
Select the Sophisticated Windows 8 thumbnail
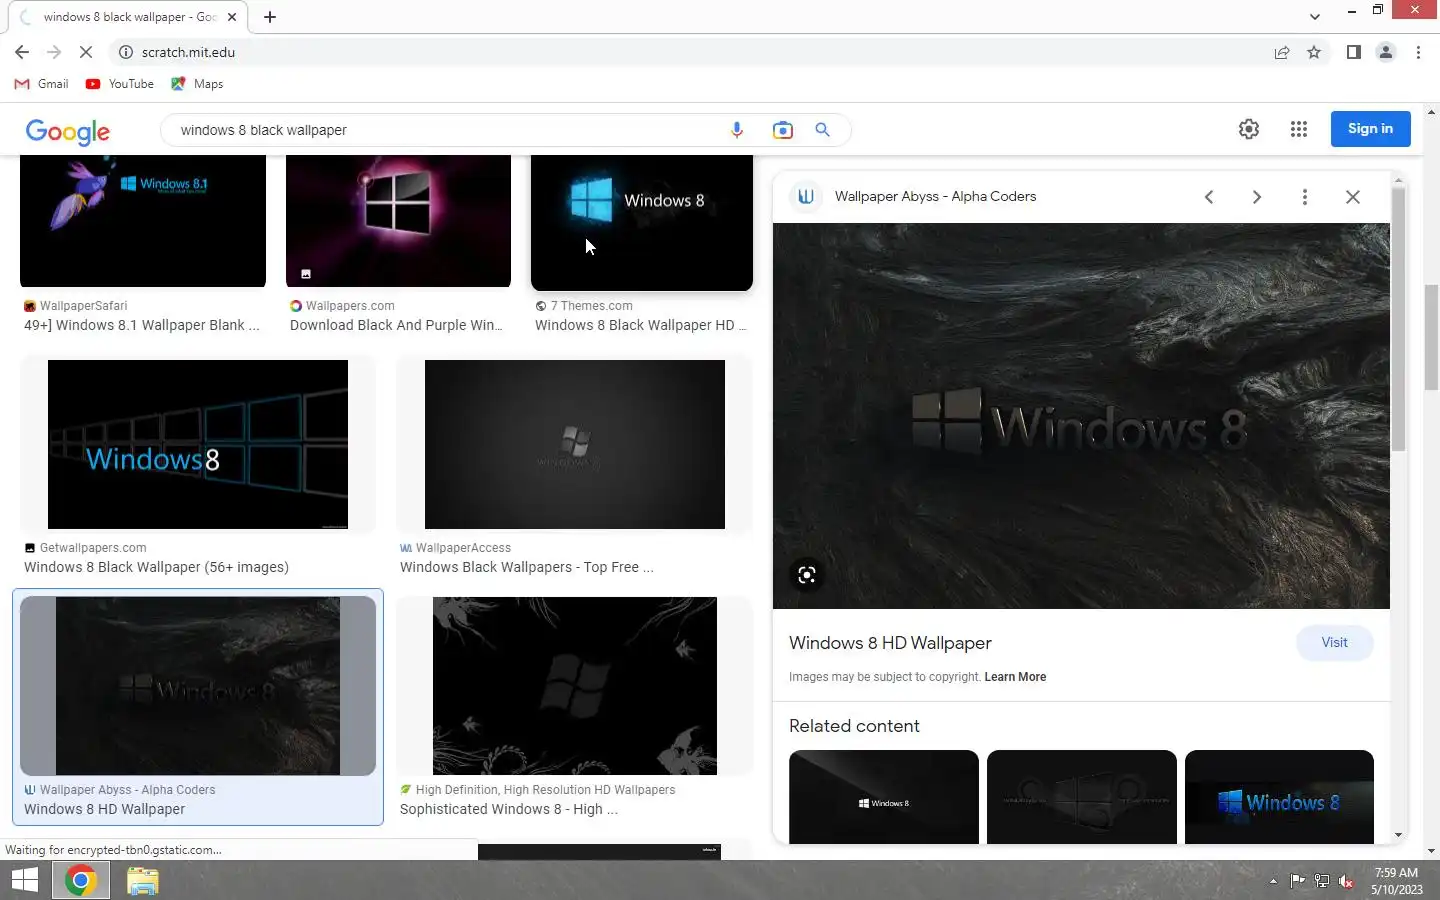[x=575, y=686]
